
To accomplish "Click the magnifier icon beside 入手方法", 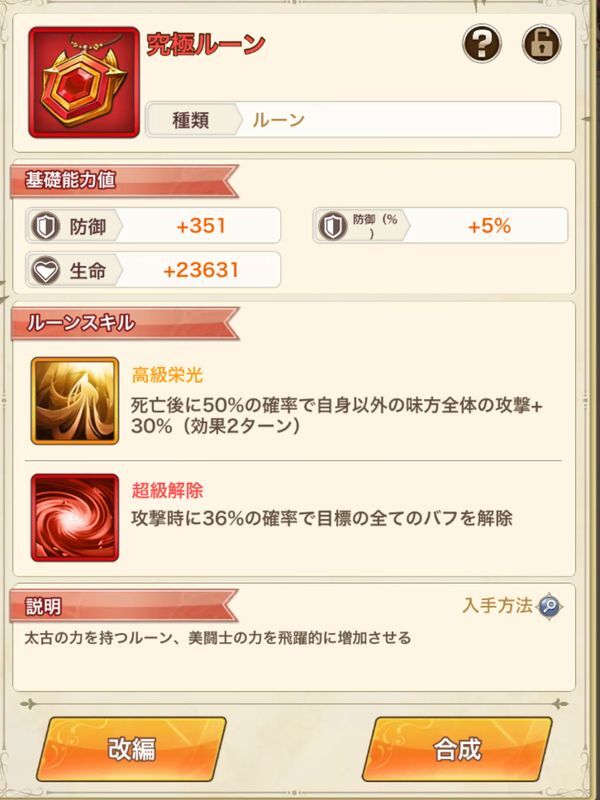I will 549,607.
